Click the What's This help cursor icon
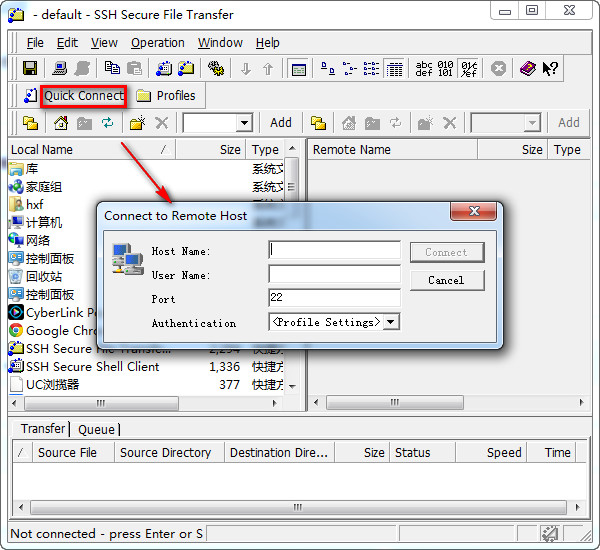This screenshot has width=600, height=550. coord(551,69)
